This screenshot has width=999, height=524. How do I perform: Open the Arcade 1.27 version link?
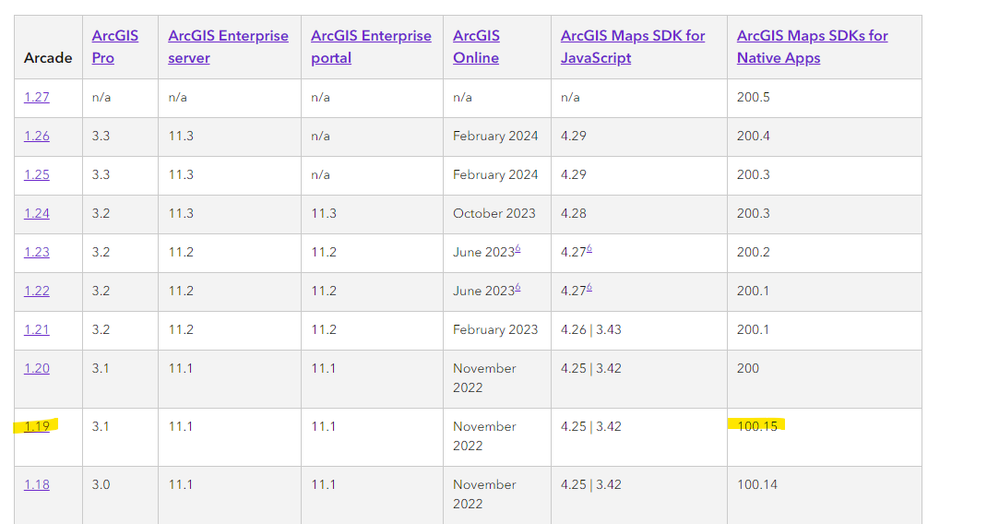click(x=37, y=97)
